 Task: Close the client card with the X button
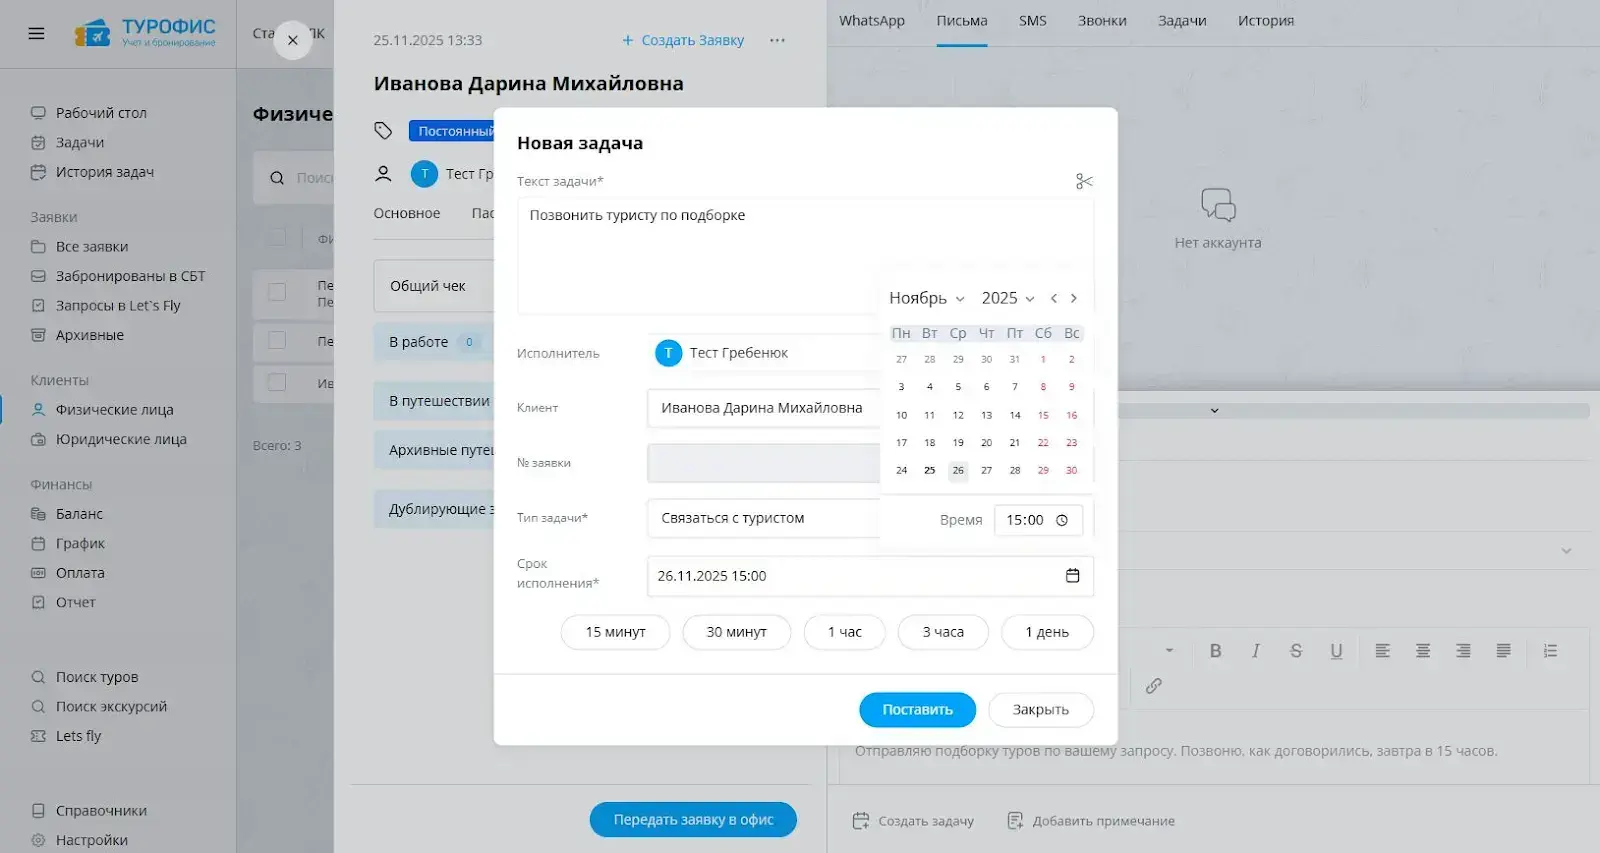pyautogui.click(x=293, y=40)
